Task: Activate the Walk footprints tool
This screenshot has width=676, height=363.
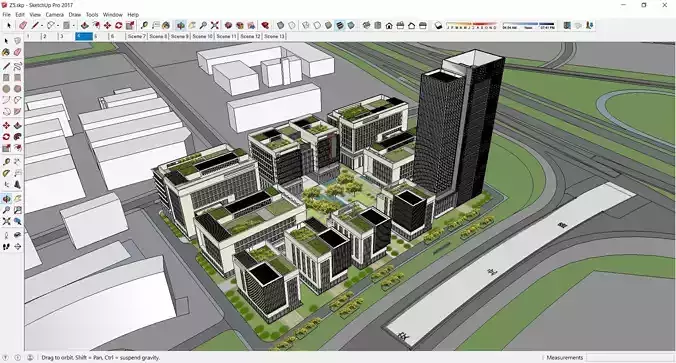Action: pyautogui.click(x=6, y=247)
